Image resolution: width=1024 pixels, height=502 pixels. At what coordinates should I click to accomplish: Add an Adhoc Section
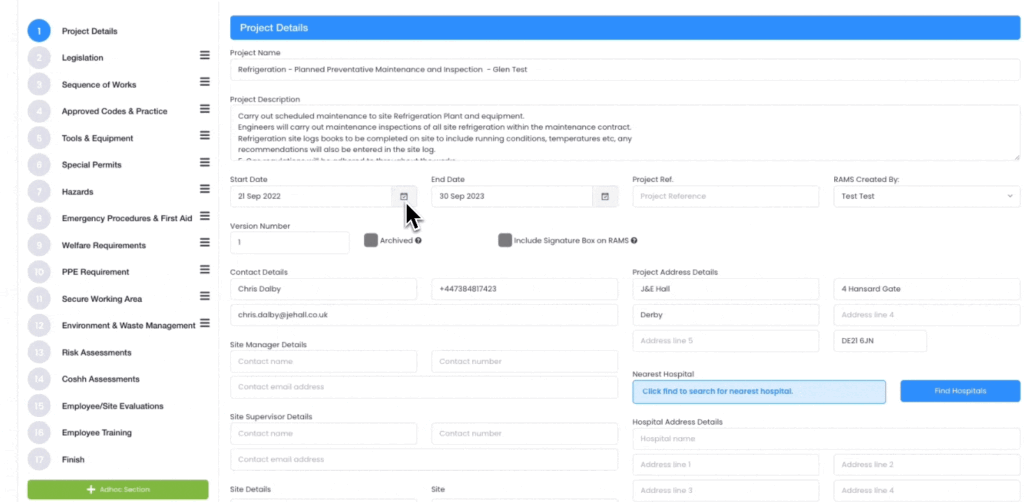pos(118,490)
